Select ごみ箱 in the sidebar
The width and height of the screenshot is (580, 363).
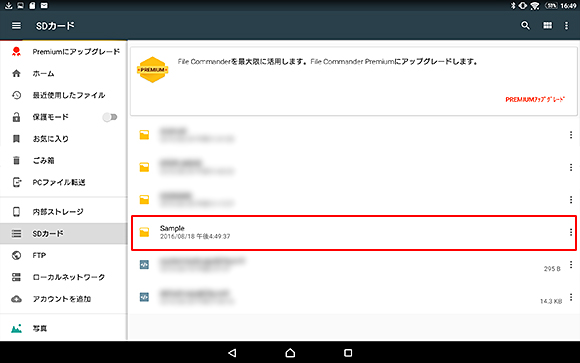click(x=43, y=161)
